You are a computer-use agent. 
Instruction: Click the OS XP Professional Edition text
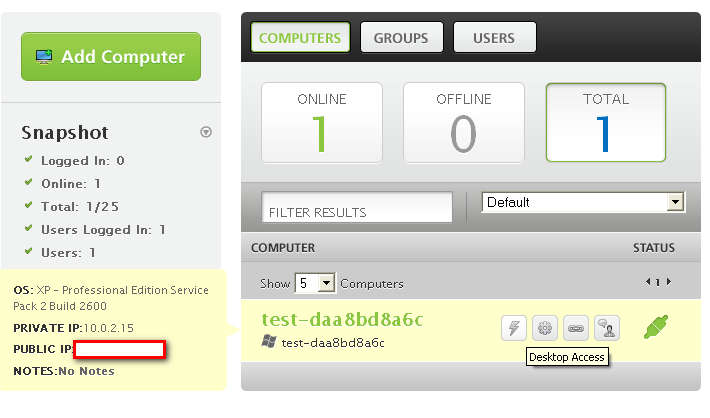tap(111, 298)
